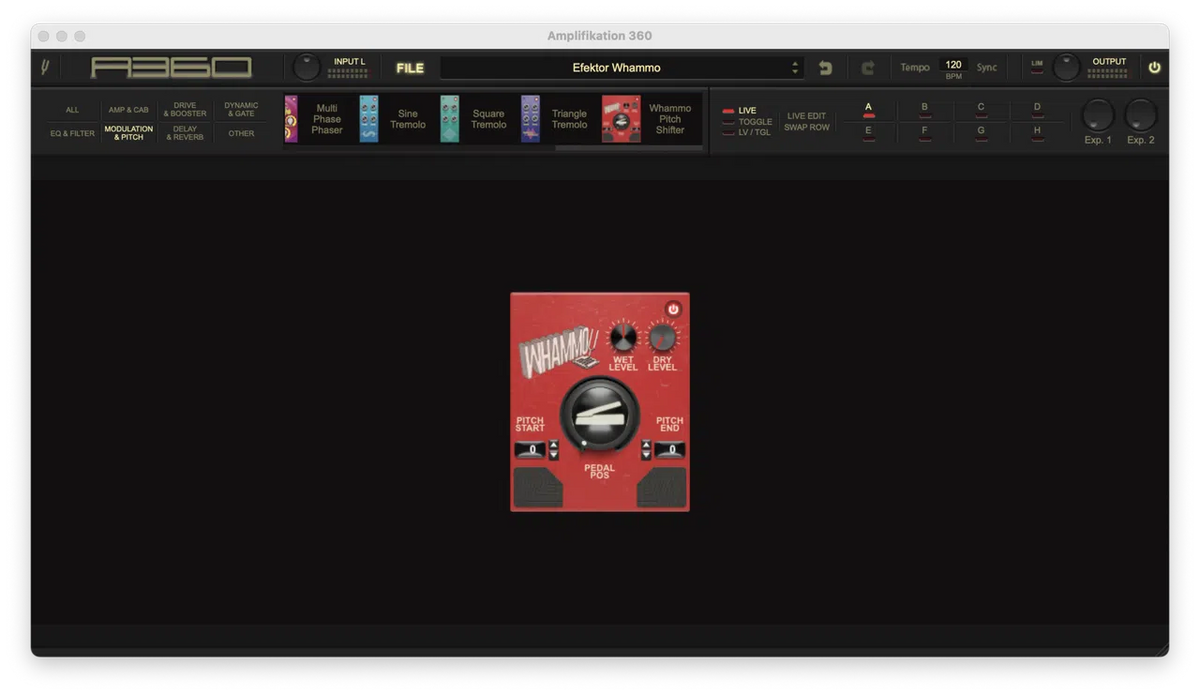
Task: Click the undo arrow icon
Action: pos(825,68)
